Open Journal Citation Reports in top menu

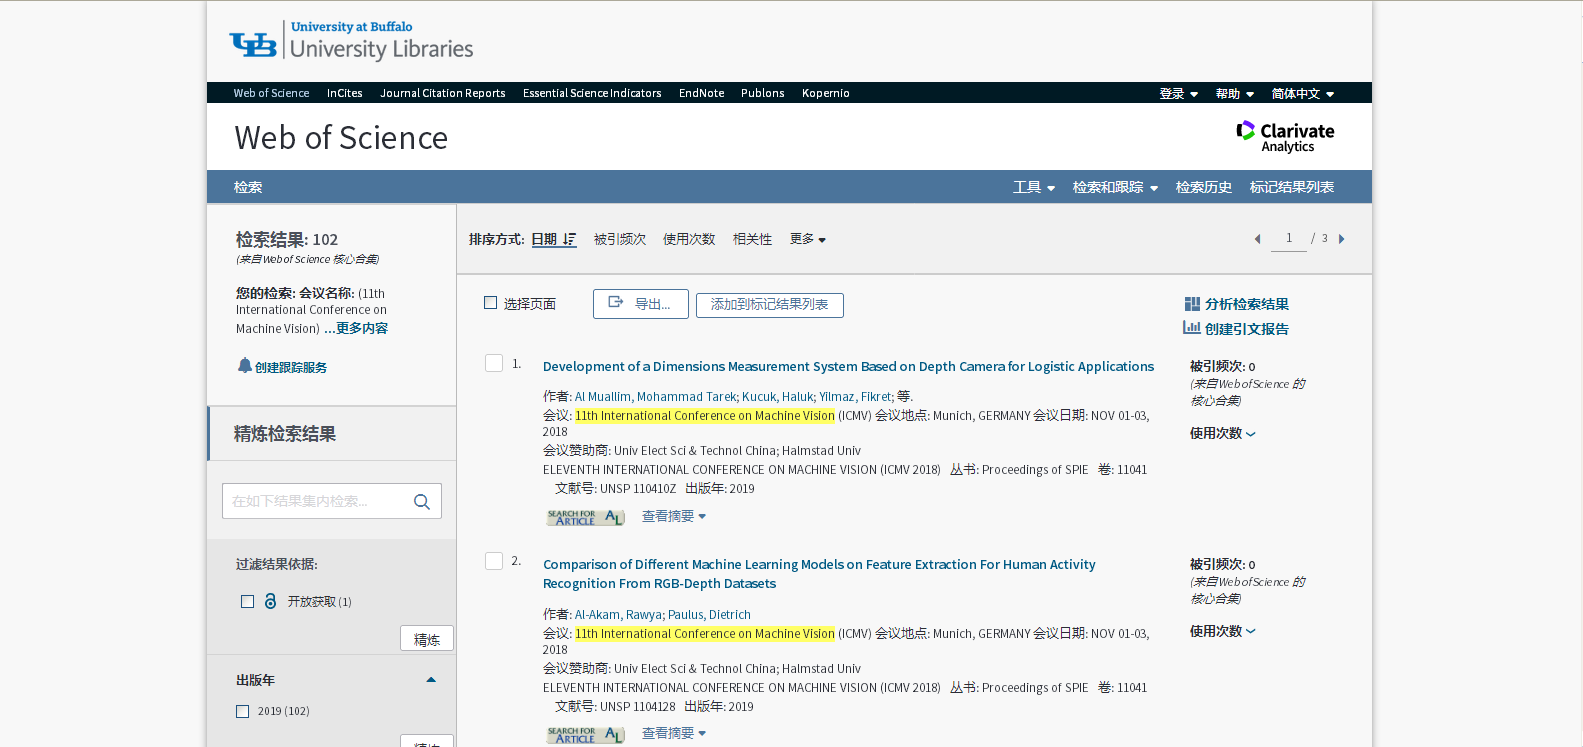pyautogui.click(x=442, y=93)
